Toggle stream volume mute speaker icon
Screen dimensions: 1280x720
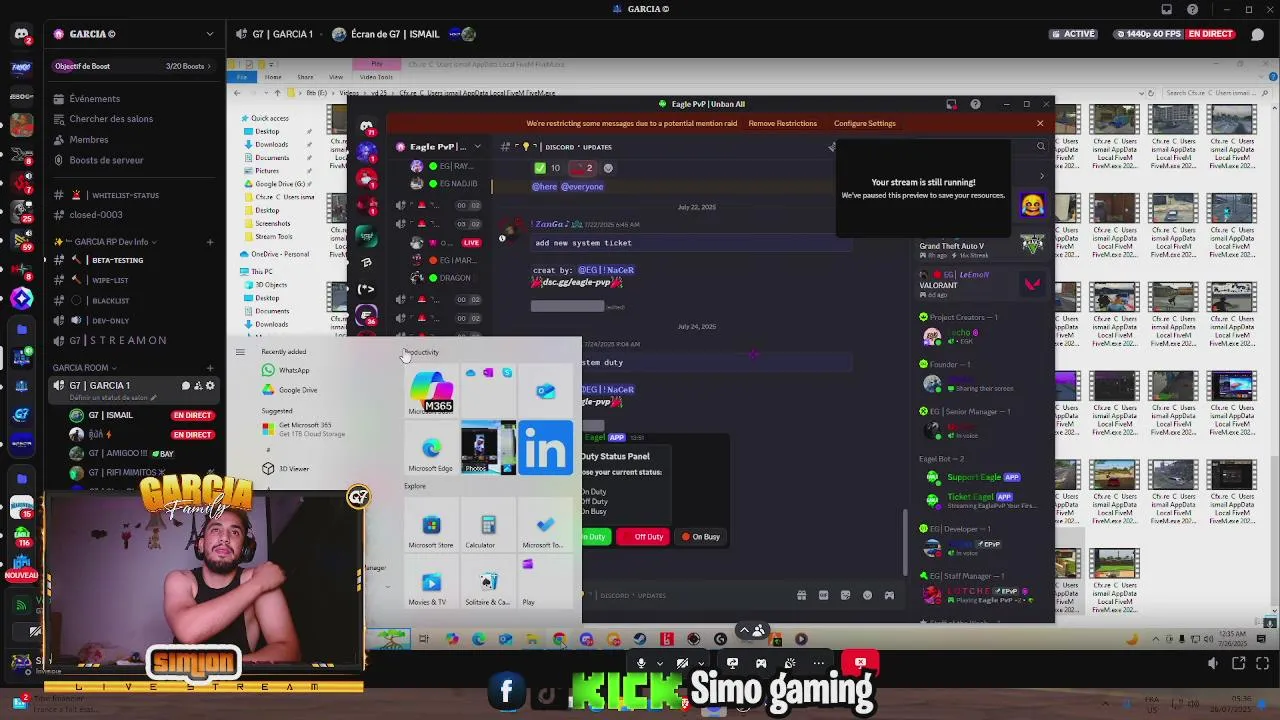(x=1213, y=663)
